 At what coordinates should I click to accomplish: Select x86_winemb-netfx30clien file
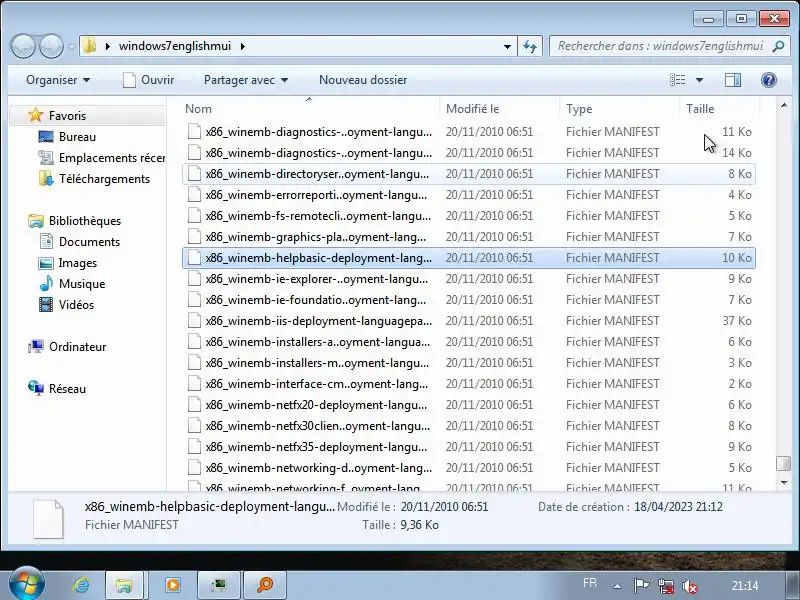[x=468, y=426]
